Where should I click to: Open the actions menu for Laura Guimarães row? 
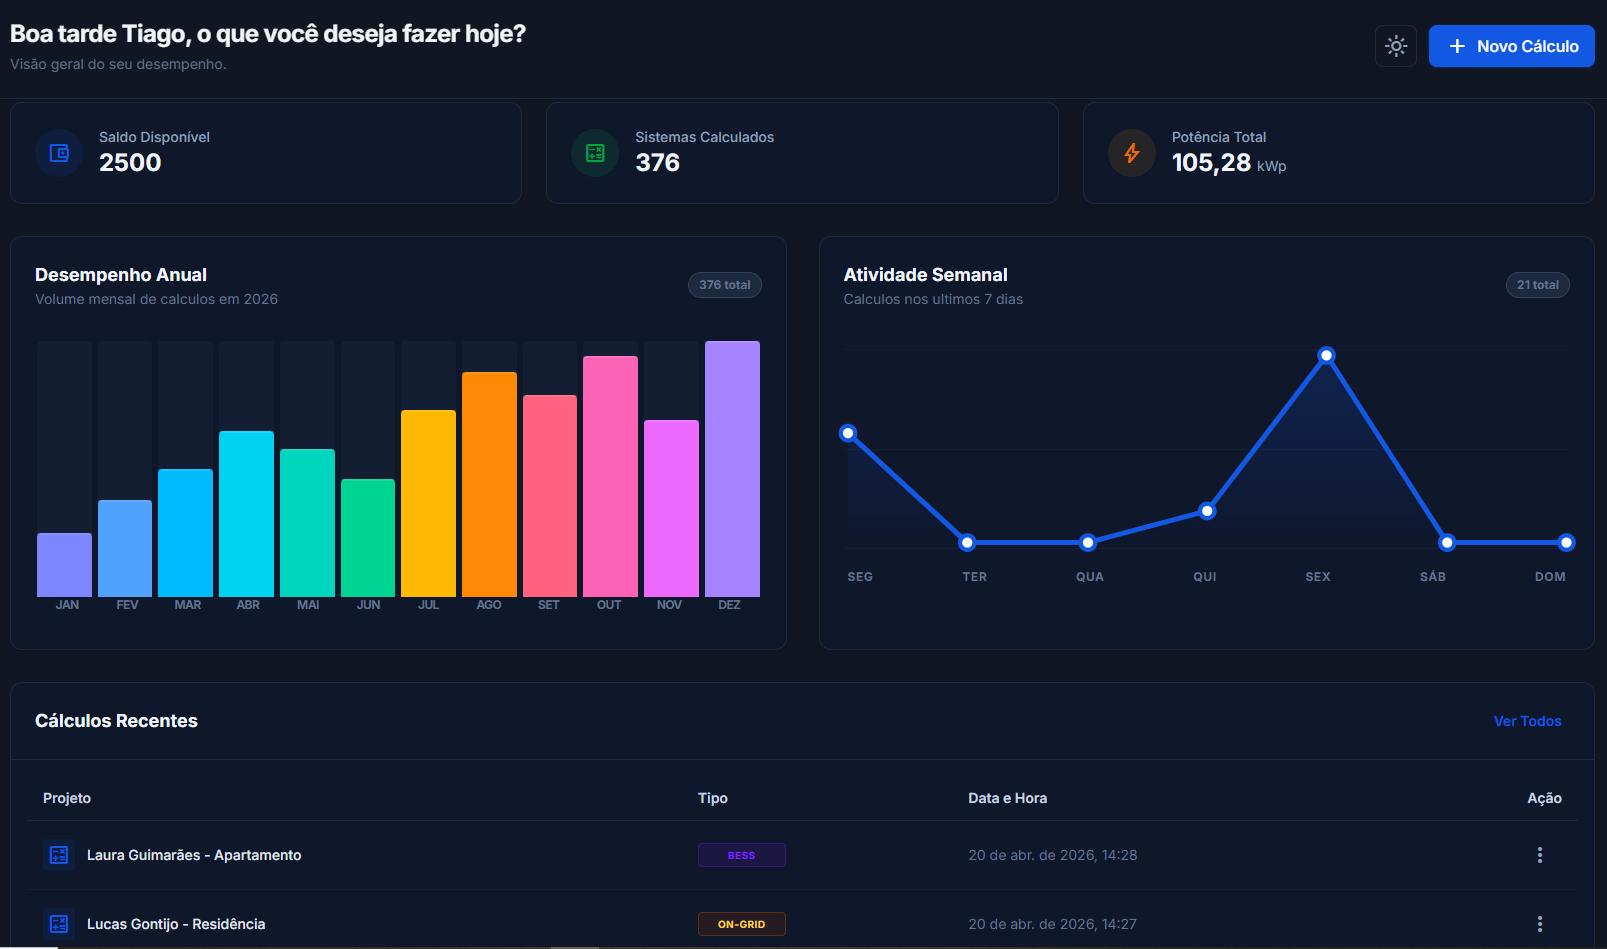[x=1539, y=855]
